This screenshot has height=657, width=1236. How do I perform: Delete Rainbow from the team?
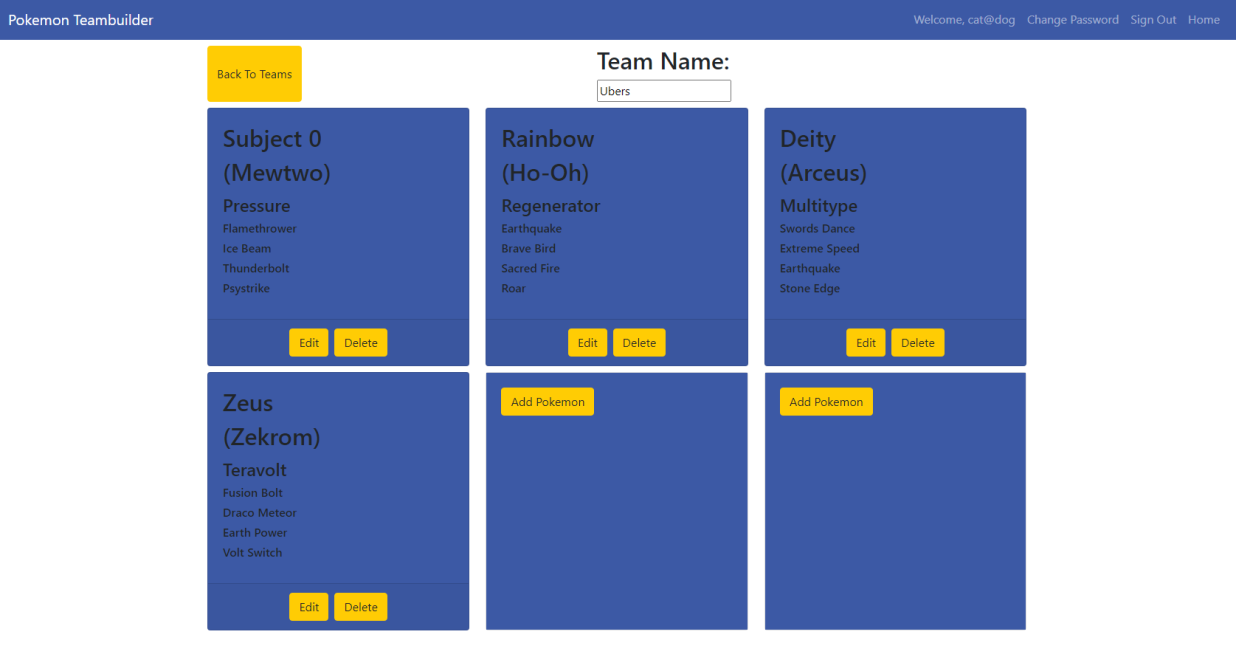pos(639,342)
